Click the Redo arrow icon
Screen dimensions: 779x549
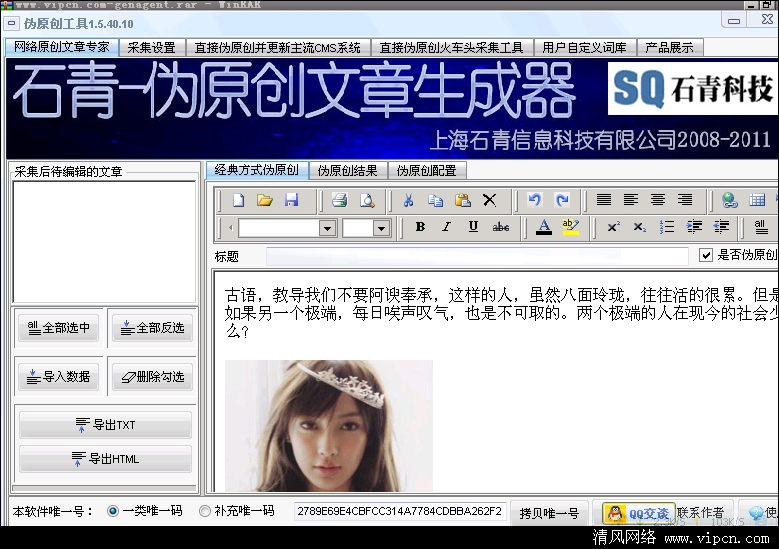562,200
